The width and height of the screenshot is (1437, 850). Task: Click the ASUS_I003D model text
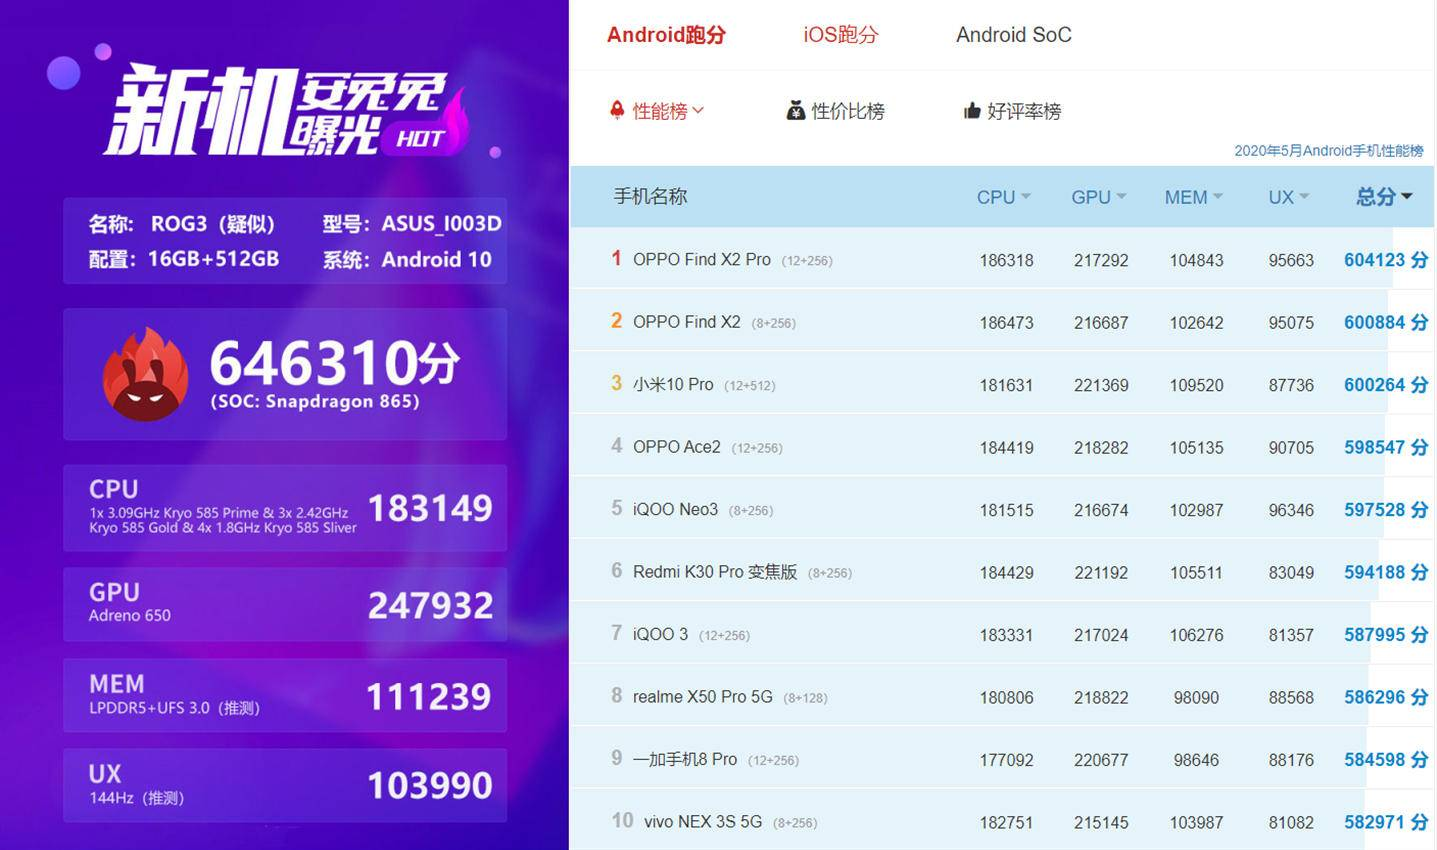[x=441, y=224]
